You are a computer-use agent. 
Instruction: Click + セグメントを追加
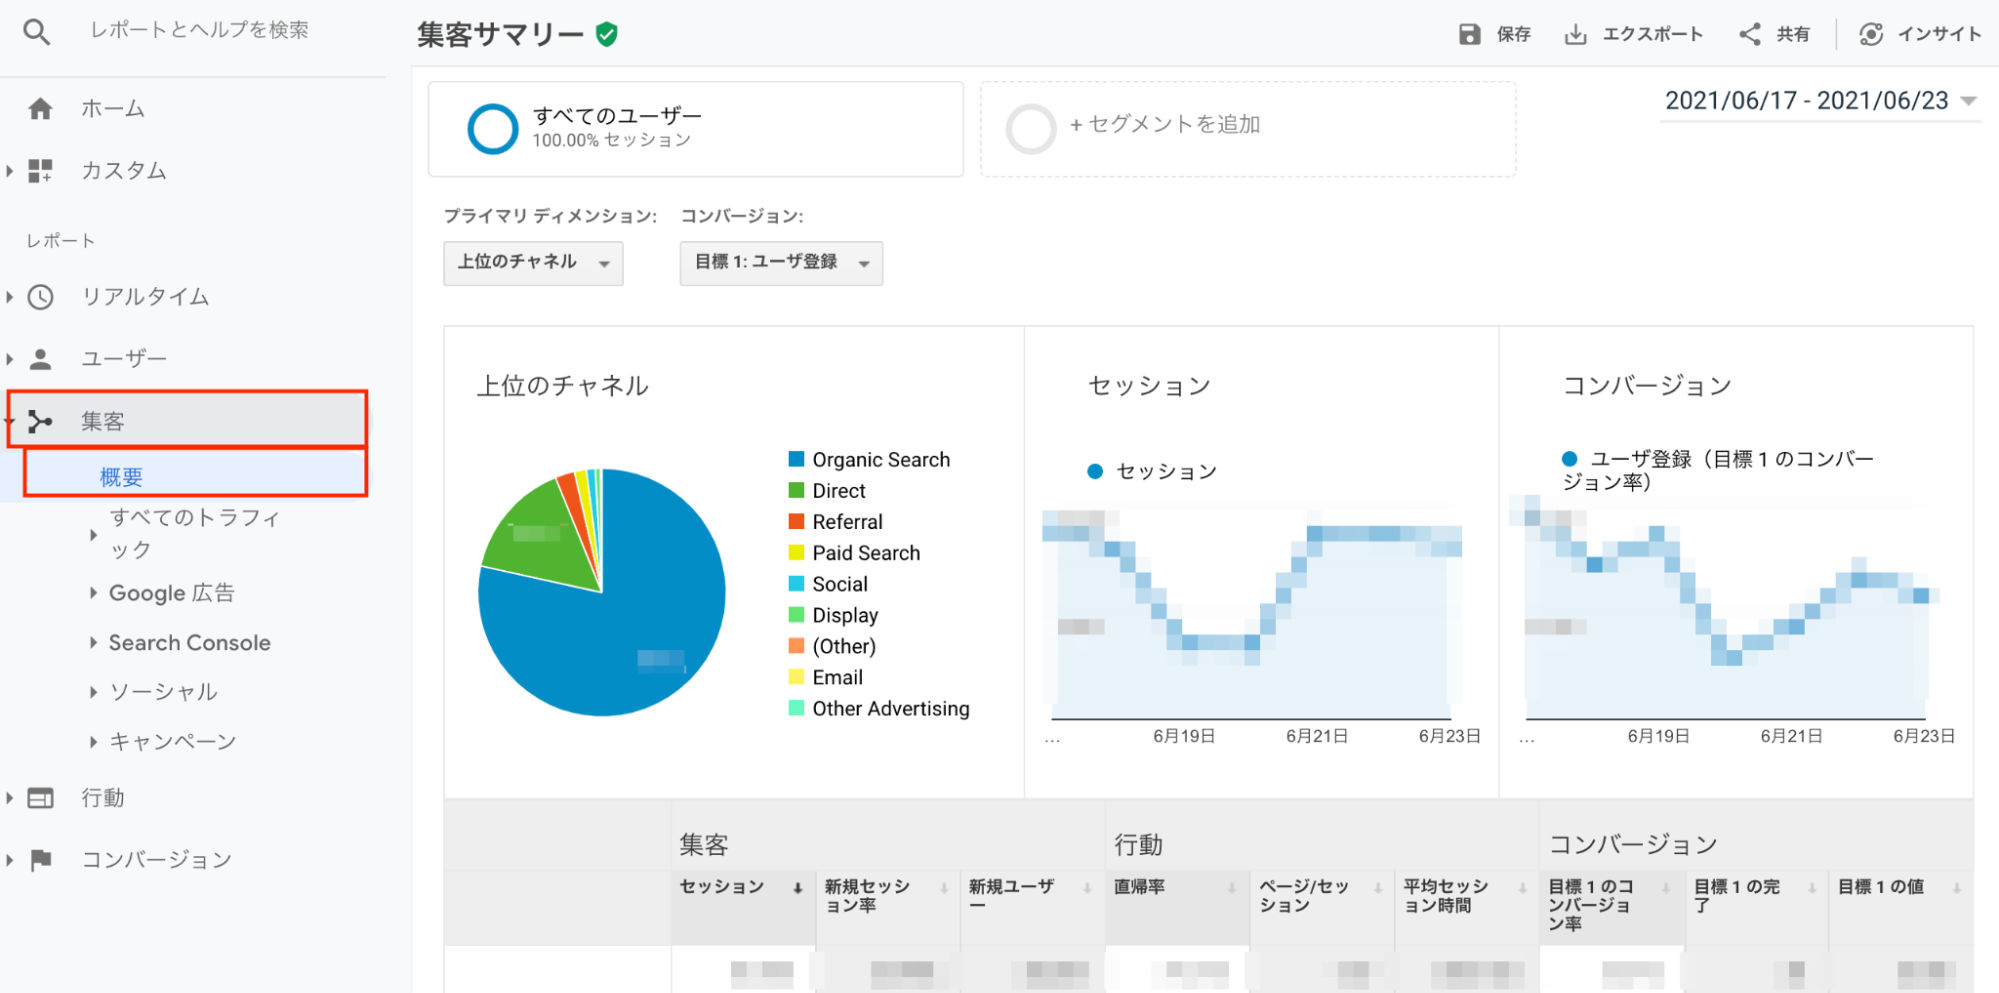pyautogui.click(x=1165, y=124)
